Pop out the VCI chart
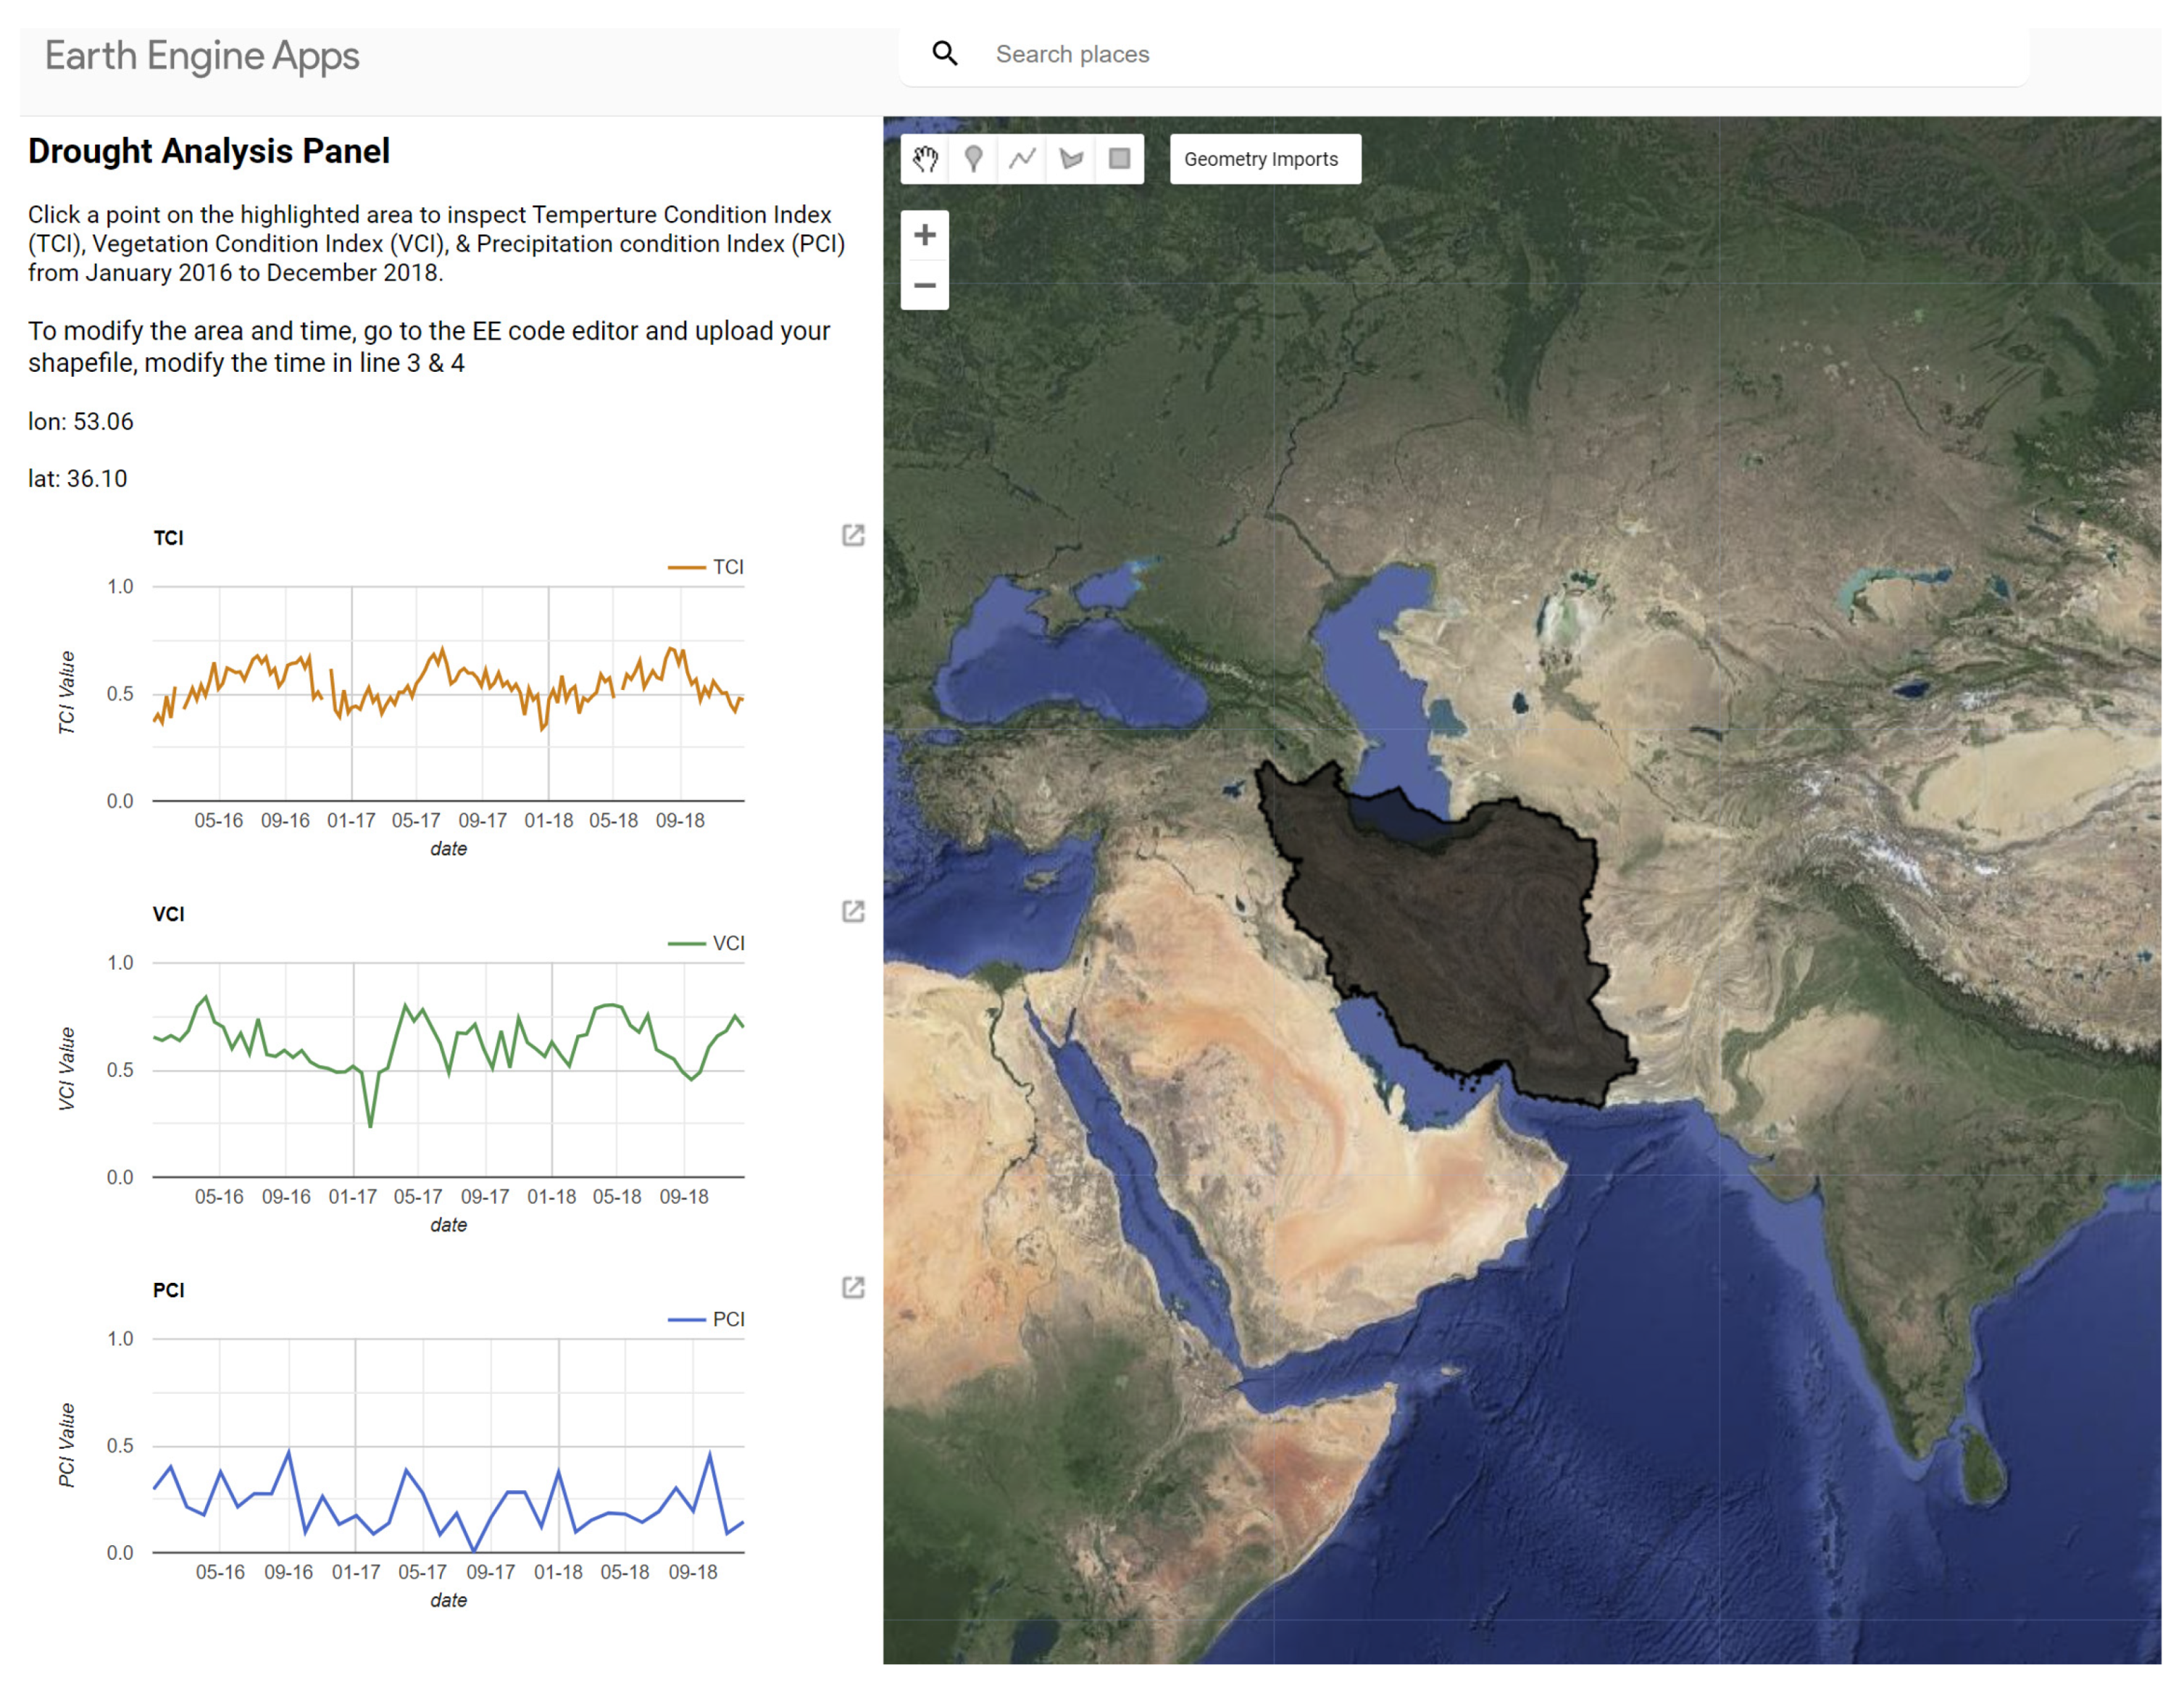Screen dimensions: 2184x1683 coord(853,911)
